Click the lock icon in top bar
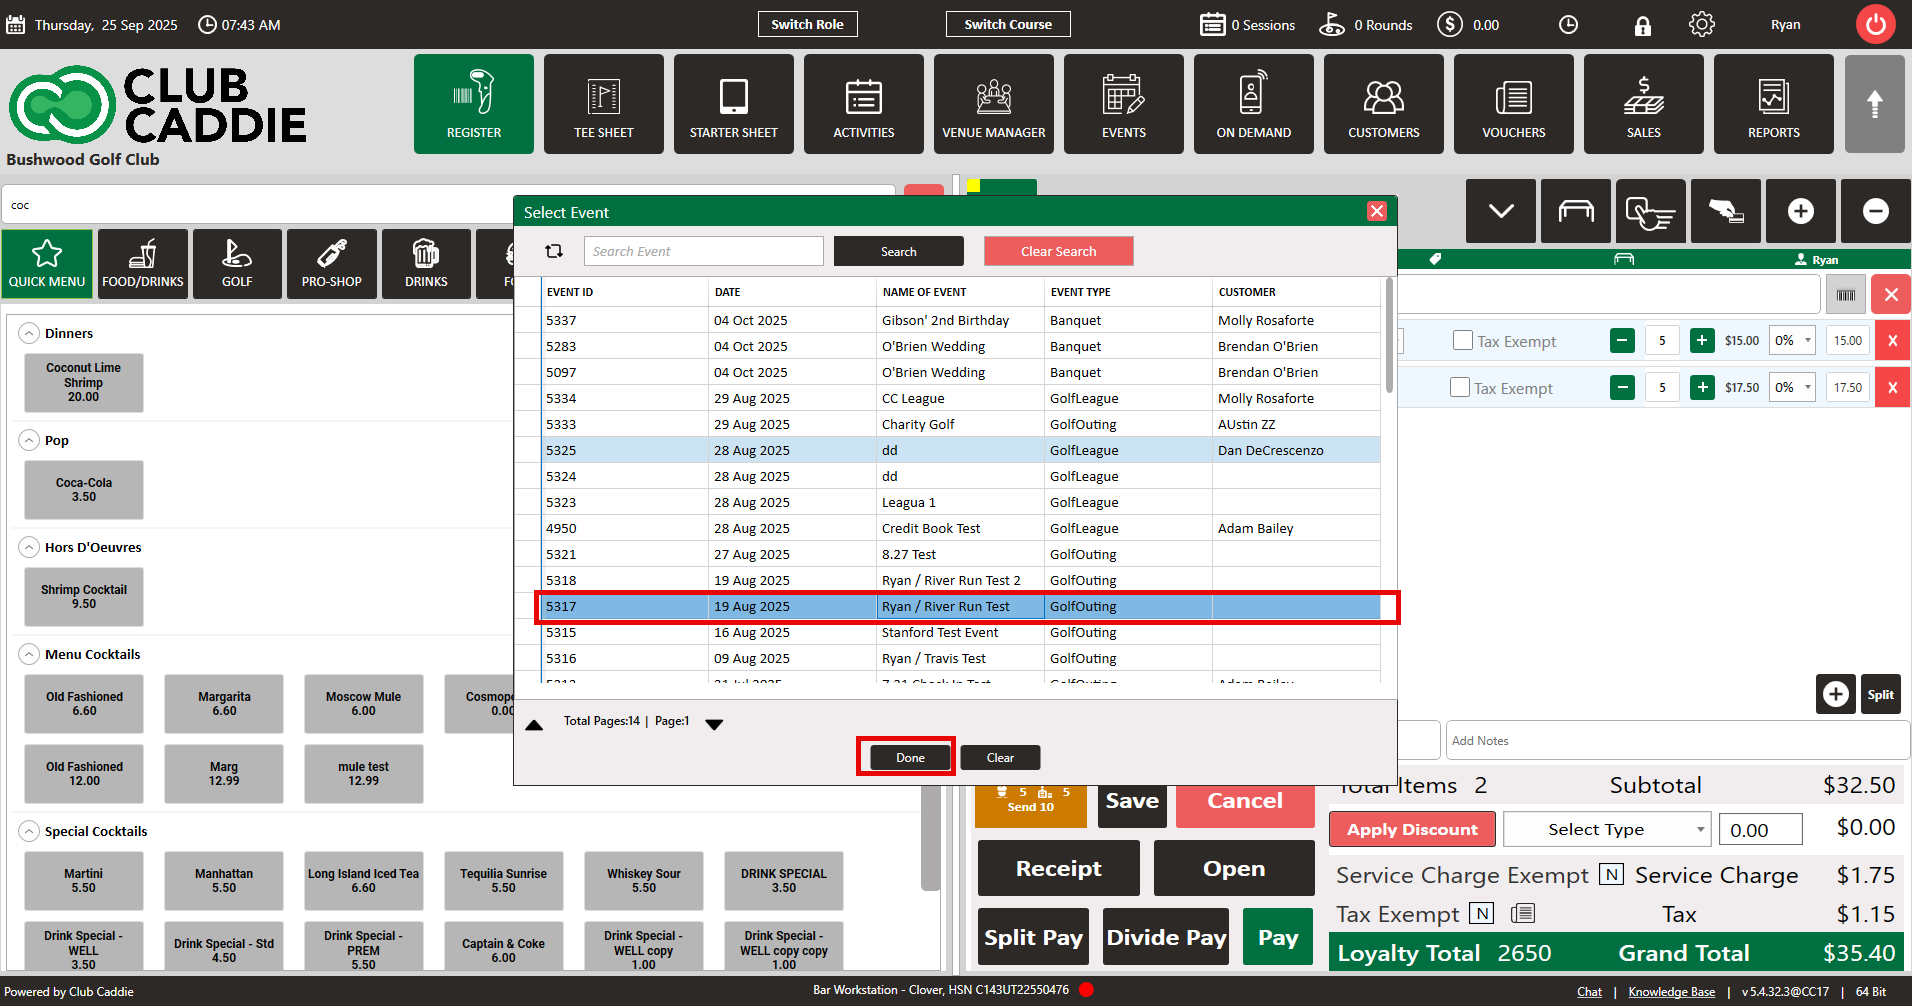Image resolution: width=1912 pixels, height=1006 pixels. (1642, 26)
